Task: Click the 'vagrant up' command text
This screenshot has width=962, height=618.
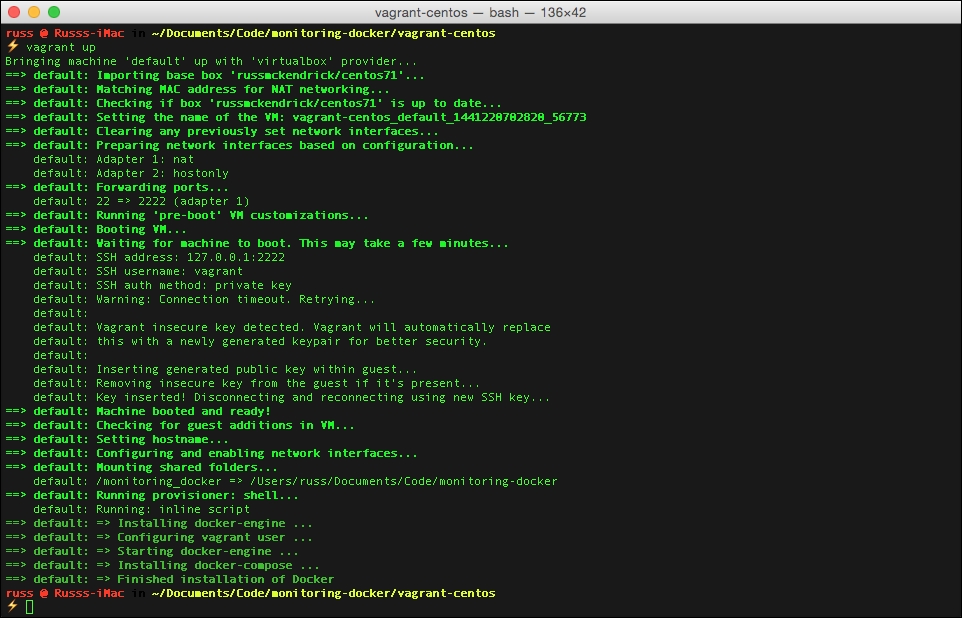Action: 61,47
